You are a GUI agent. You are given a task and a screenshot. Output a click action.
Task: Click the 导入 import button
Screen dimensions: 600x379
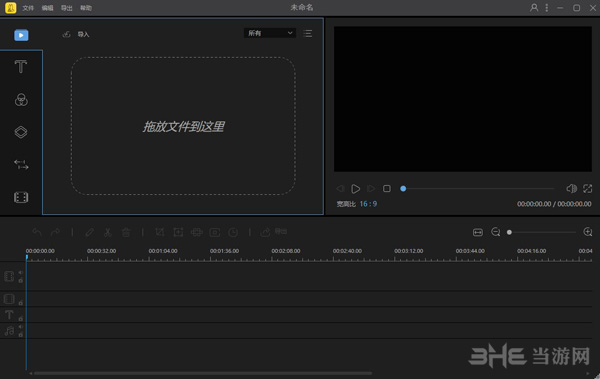pyautogui.click(x=76, y=34)
